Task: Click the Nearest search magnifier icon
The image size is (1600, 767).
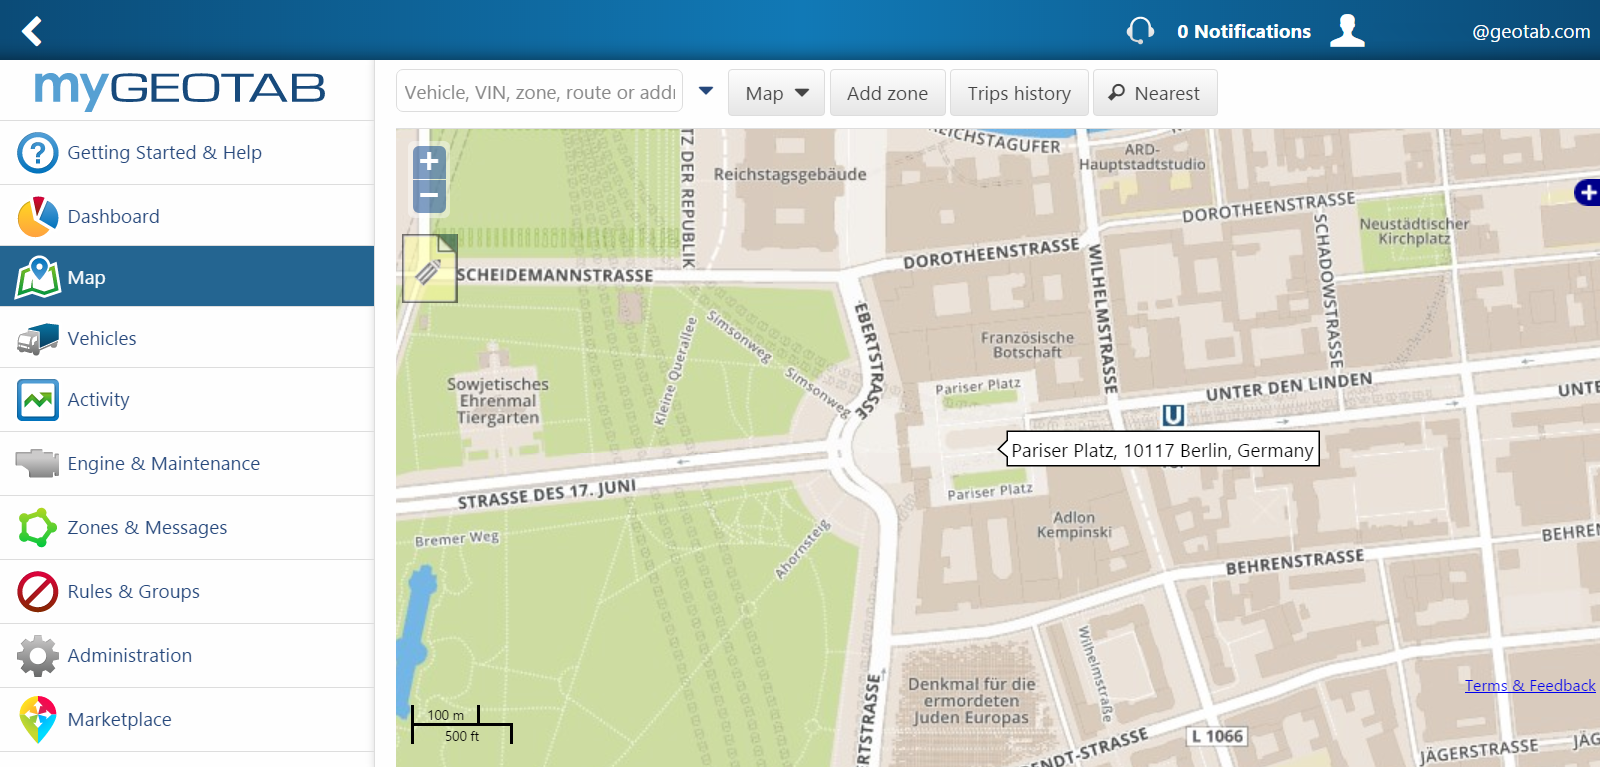Action: click(x=1117, y=93)
